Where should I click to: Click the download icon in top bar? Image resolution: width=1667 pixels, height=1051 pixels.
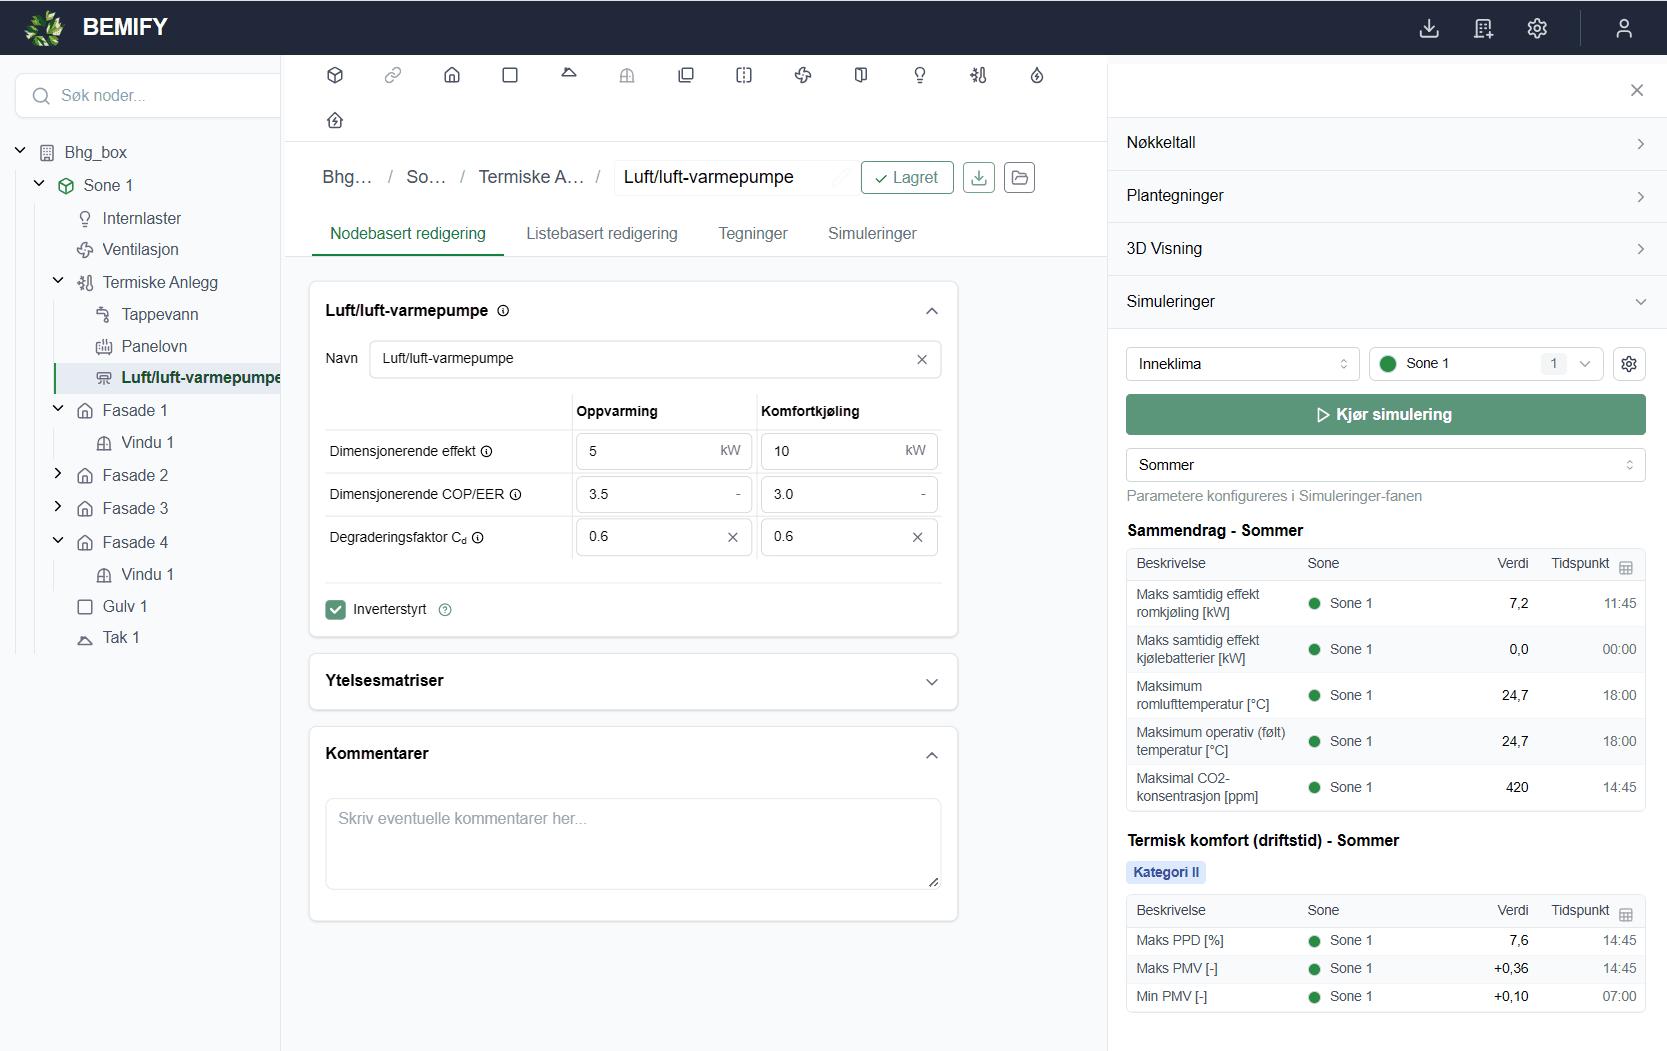(1429, 28)
